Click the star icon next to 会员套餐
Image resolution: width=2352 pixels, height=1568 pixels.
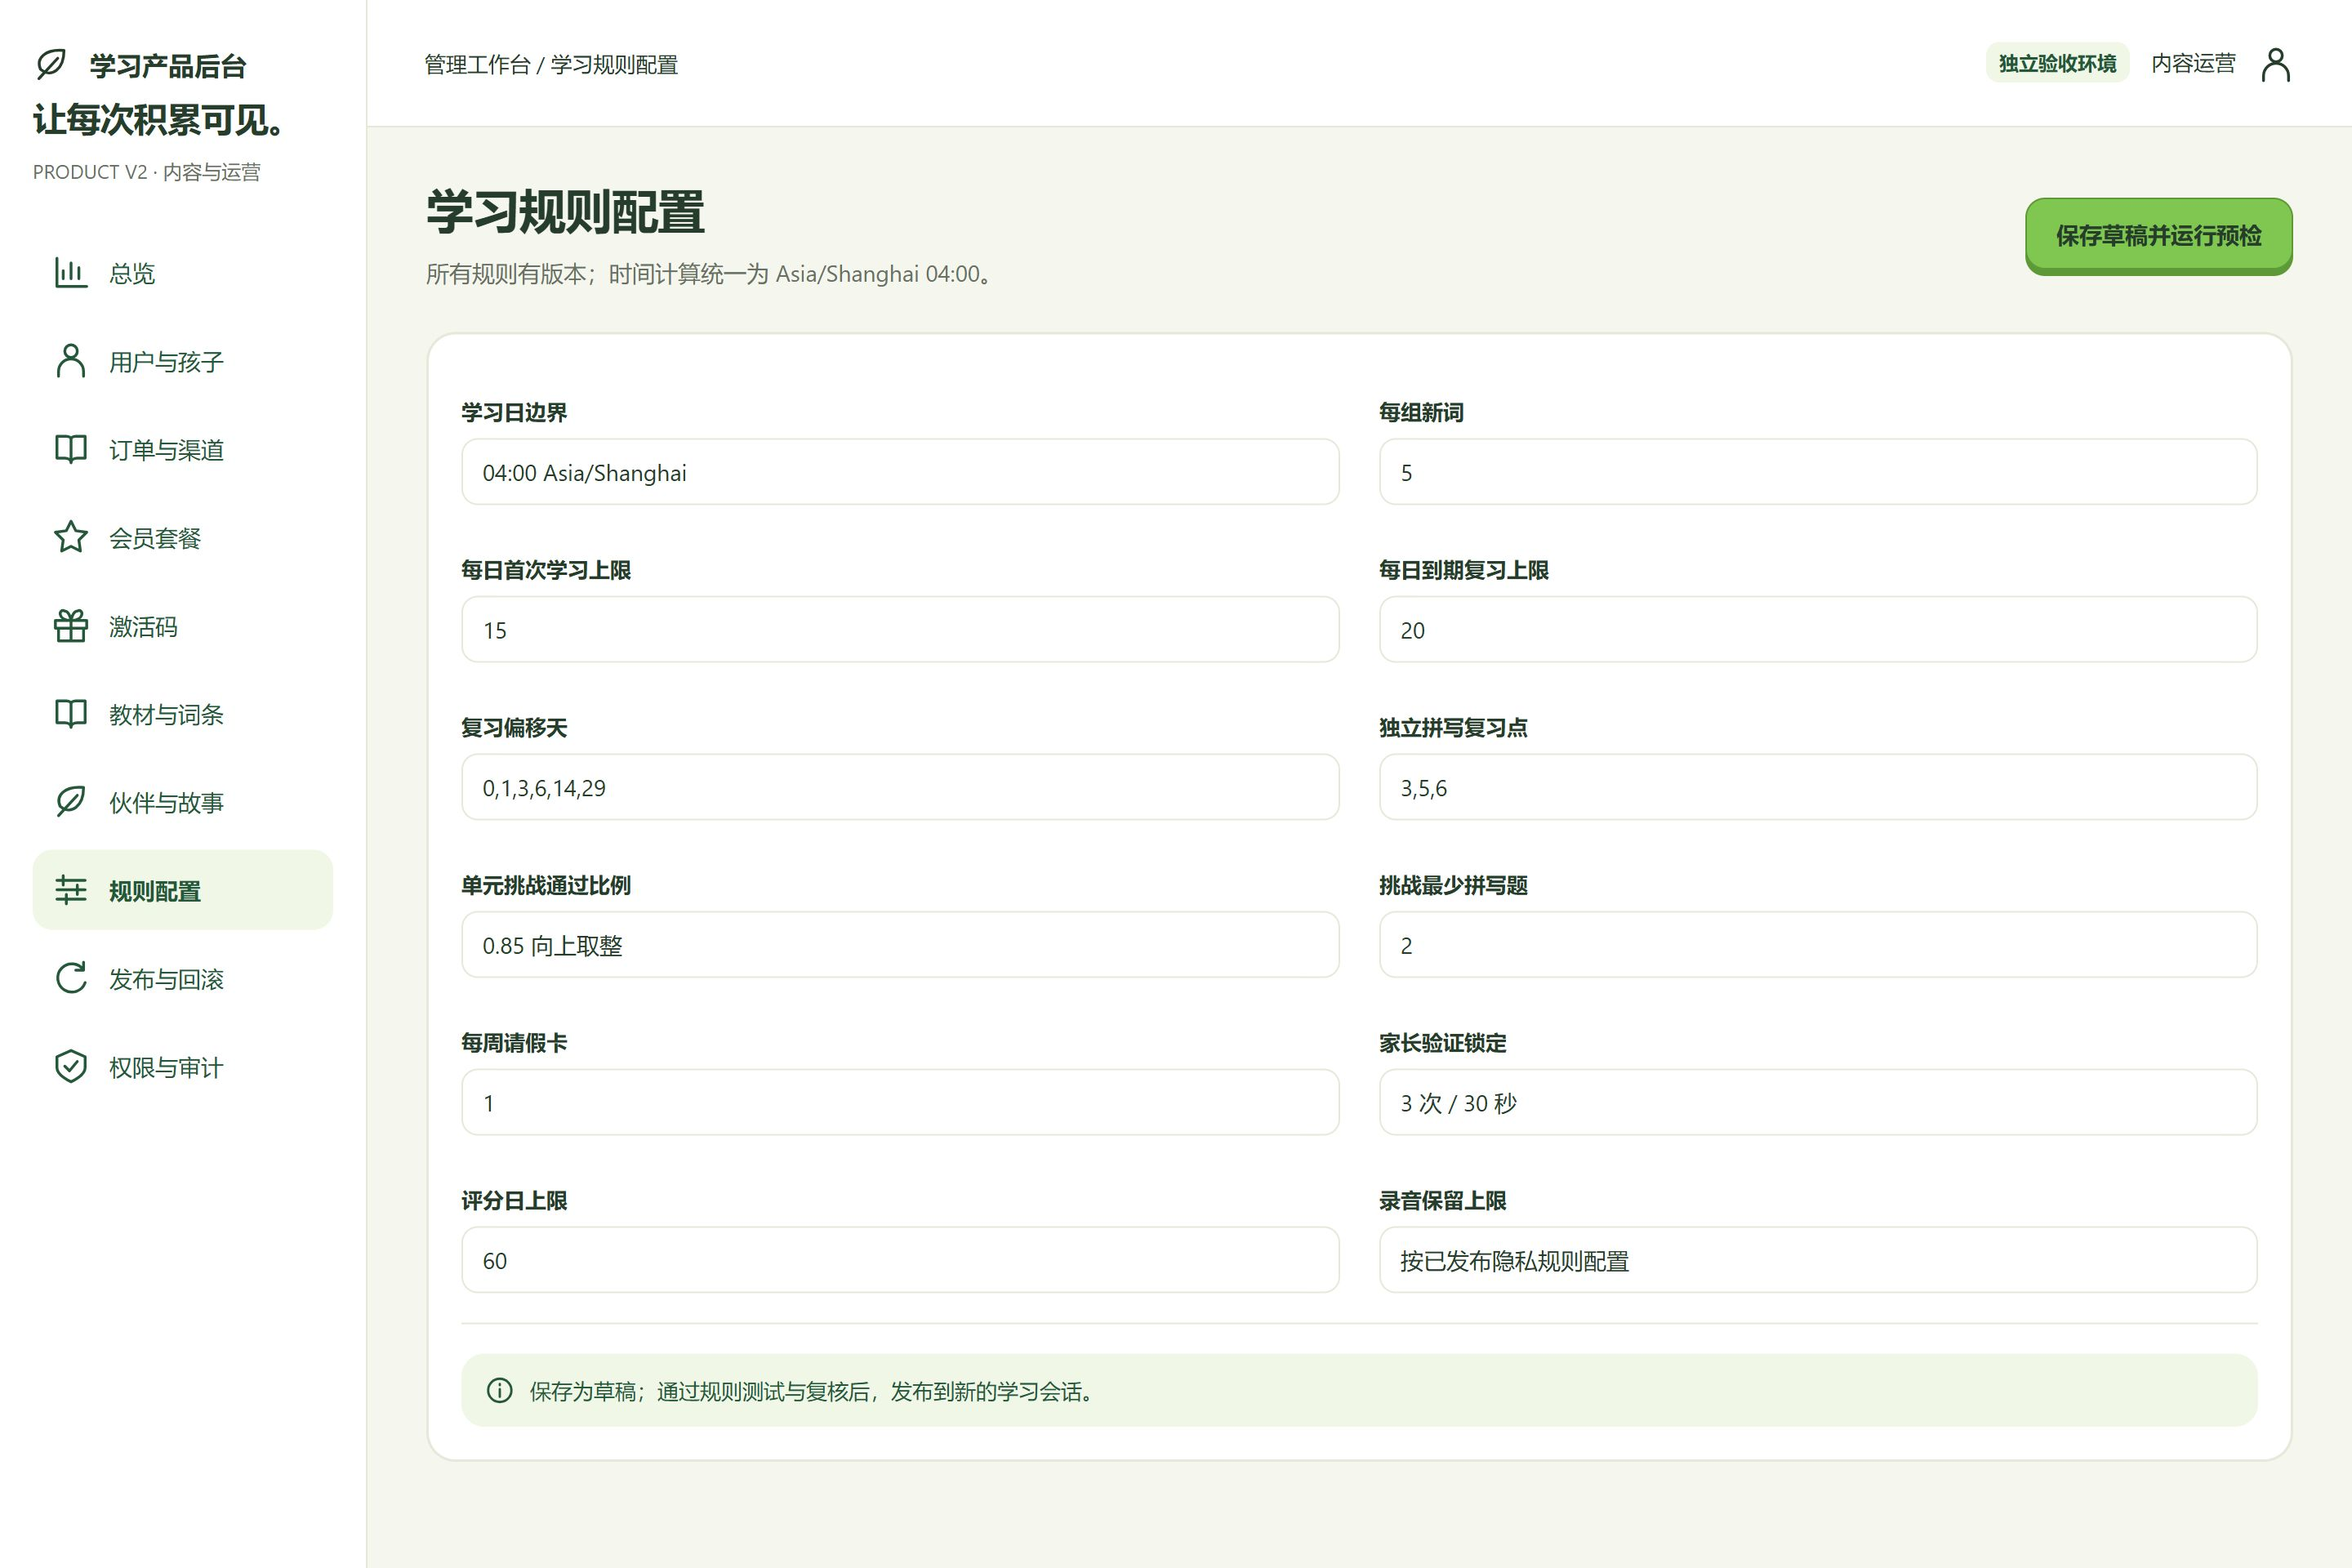[x=71, y=537]
